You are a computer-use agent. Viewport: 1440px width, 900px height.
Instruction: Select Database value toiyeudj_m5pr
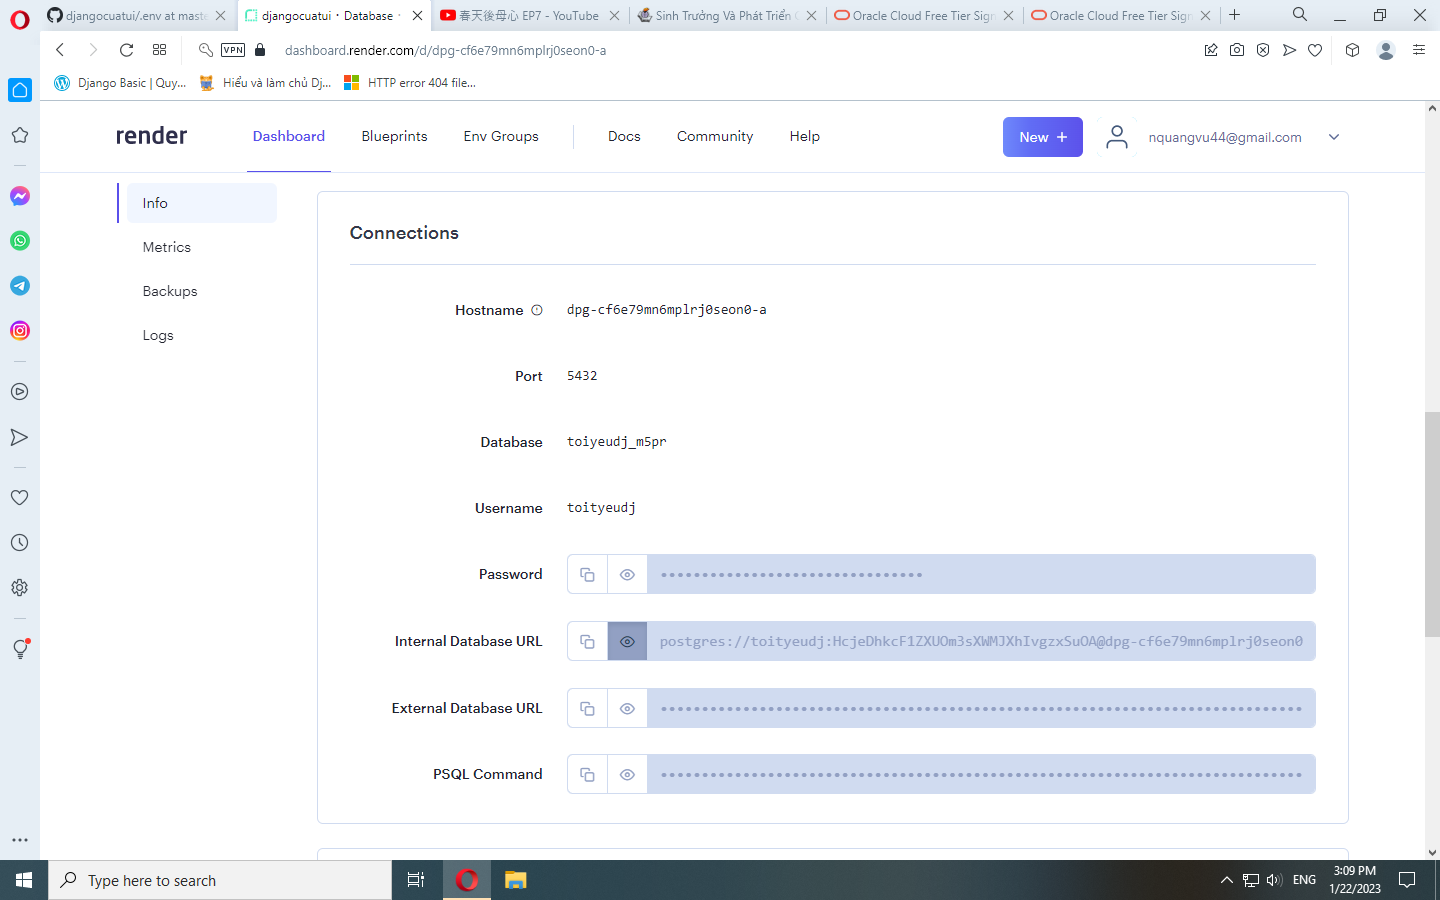(616, 442)
